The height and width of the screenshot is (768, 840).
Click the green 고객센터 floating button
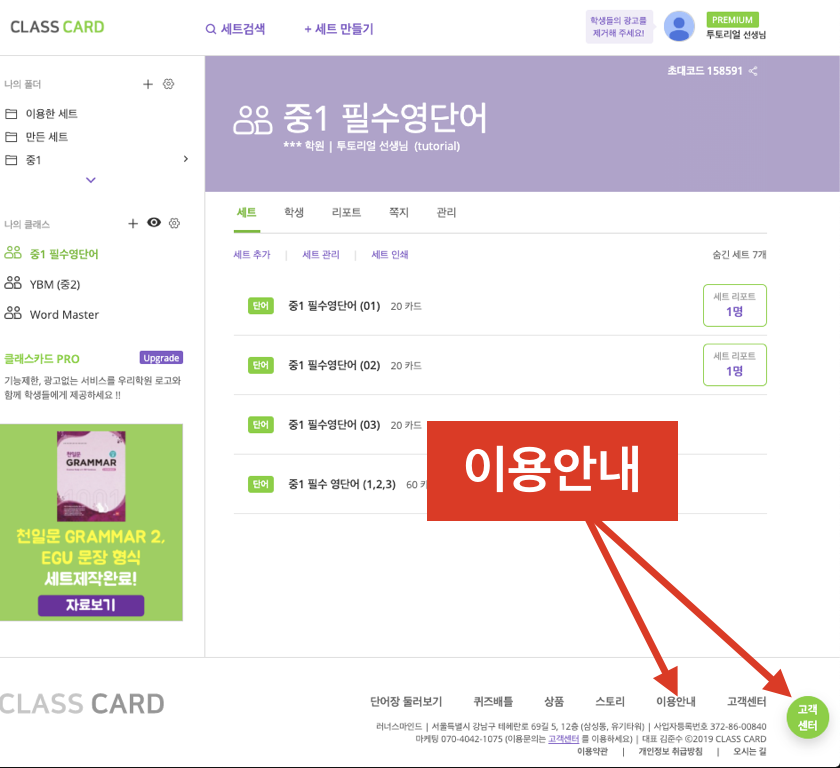807,717
